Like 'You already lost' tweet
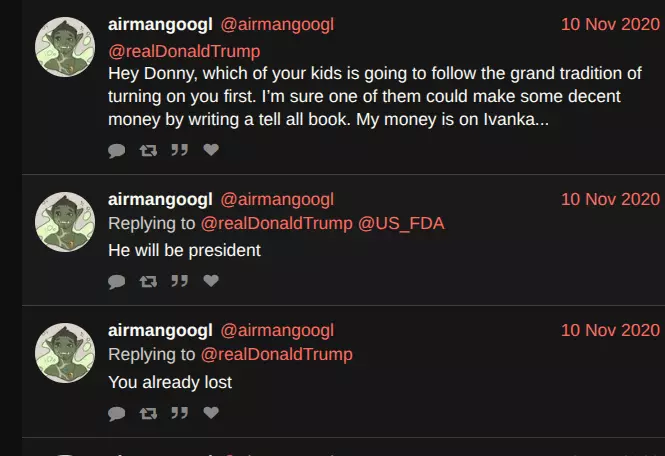The width and height of the screenshot is (665, 456). point(211,412)
